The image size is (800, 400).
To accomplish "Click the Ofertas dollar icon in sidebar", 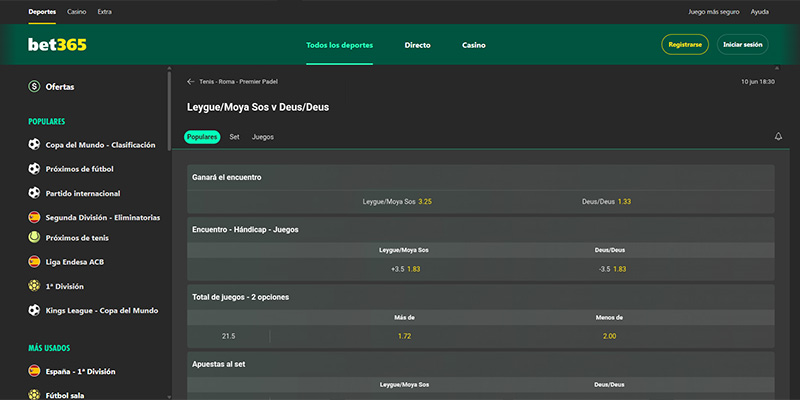I will click(34, 87).
